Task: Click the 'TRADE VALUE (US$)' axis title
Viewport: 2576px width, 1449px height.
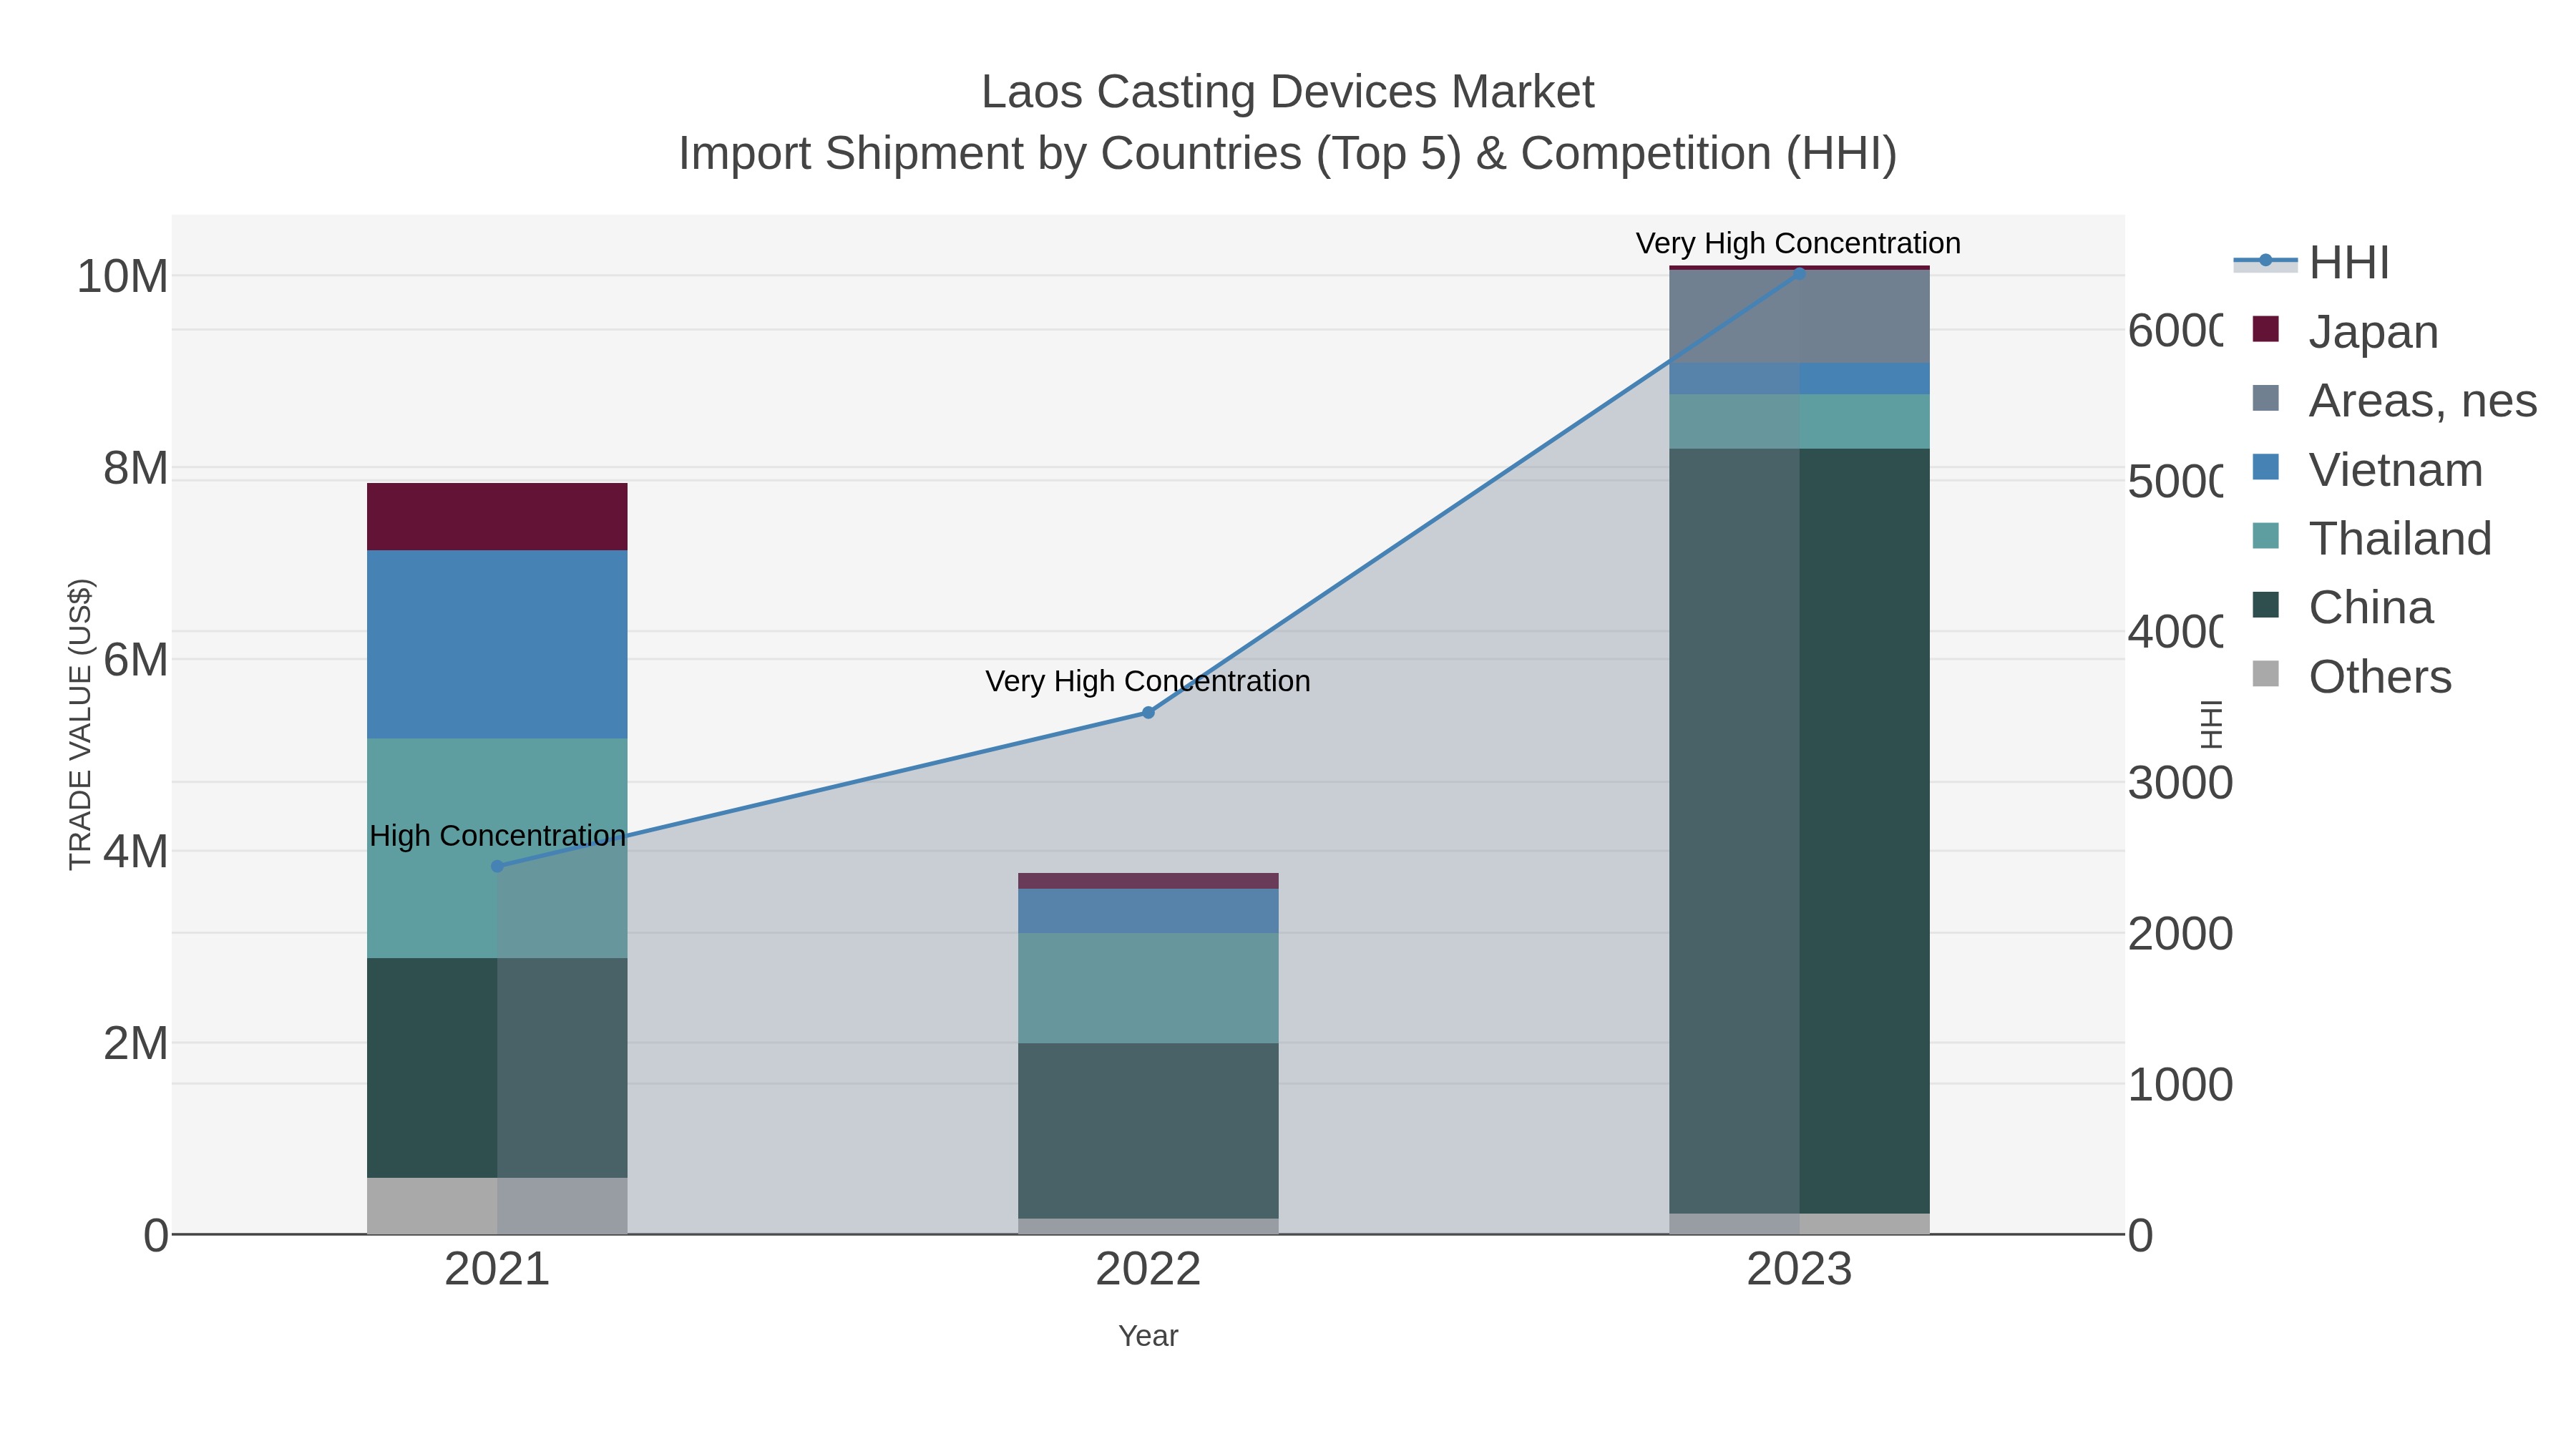Action: click(80, 724)
